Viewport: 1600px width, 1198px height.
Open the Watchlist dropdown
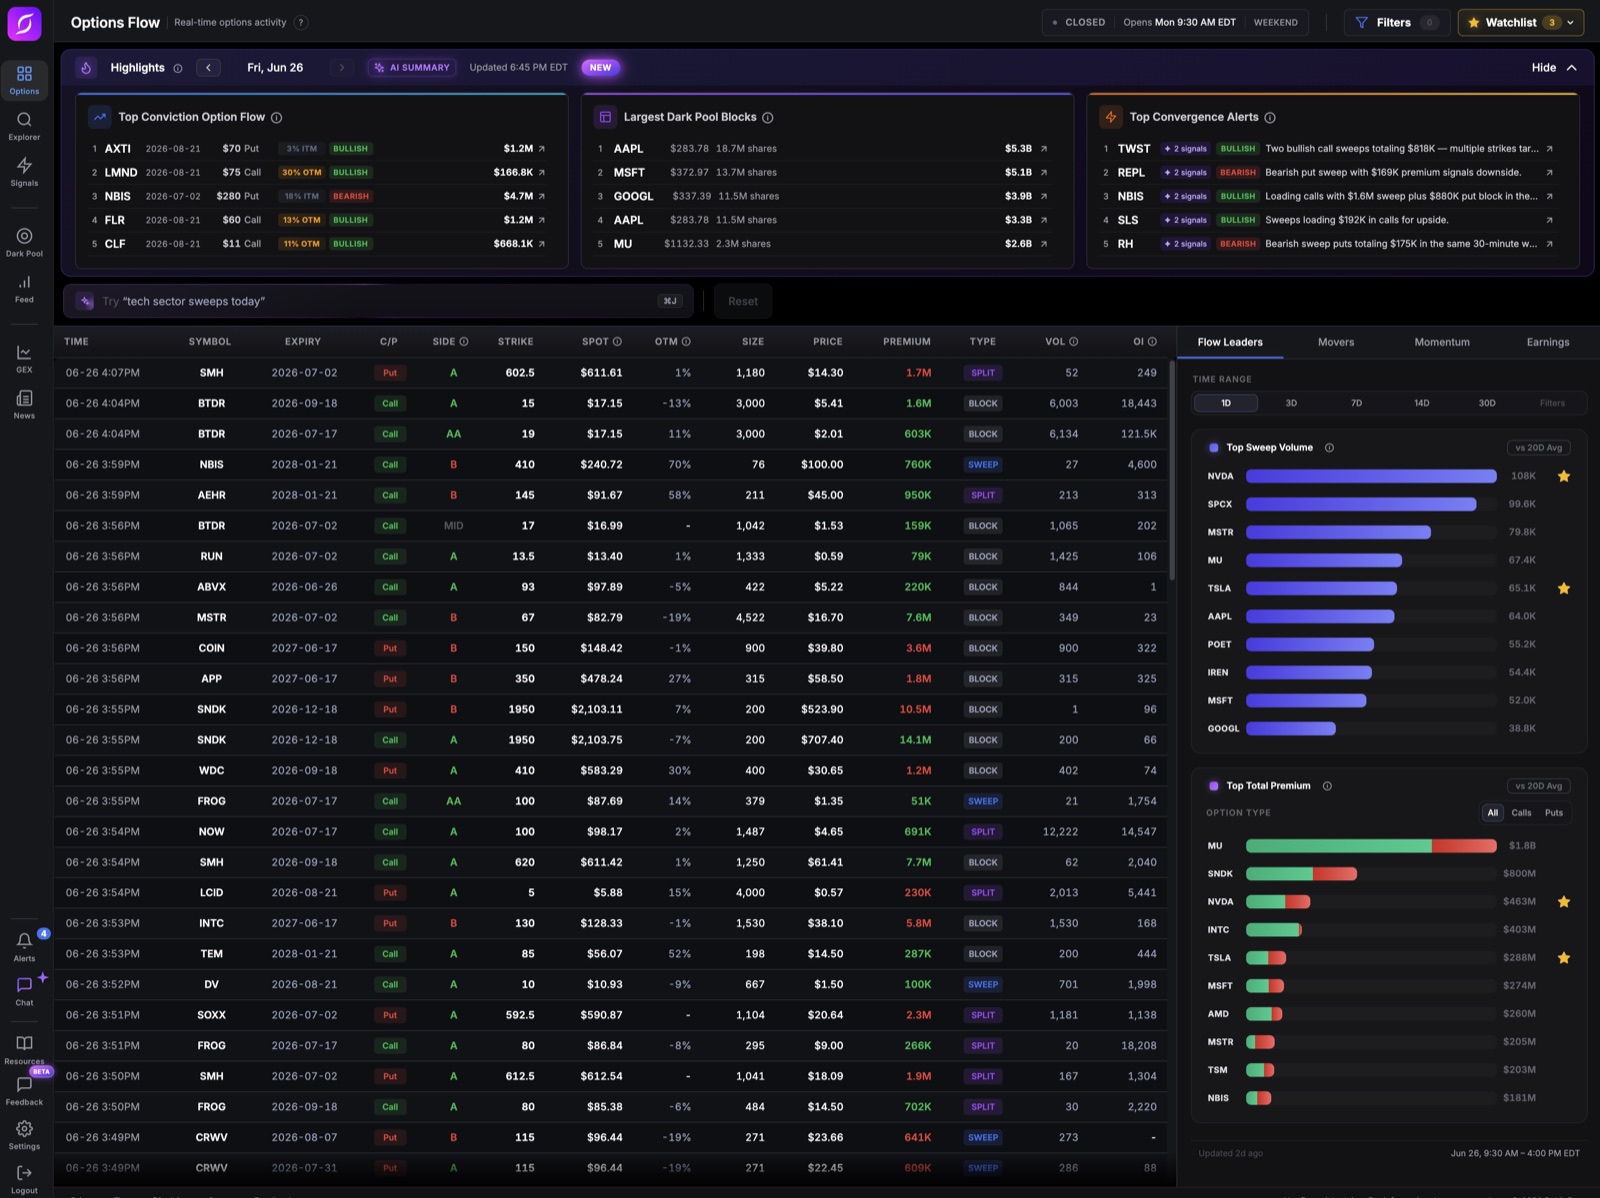pos(1521,22)
